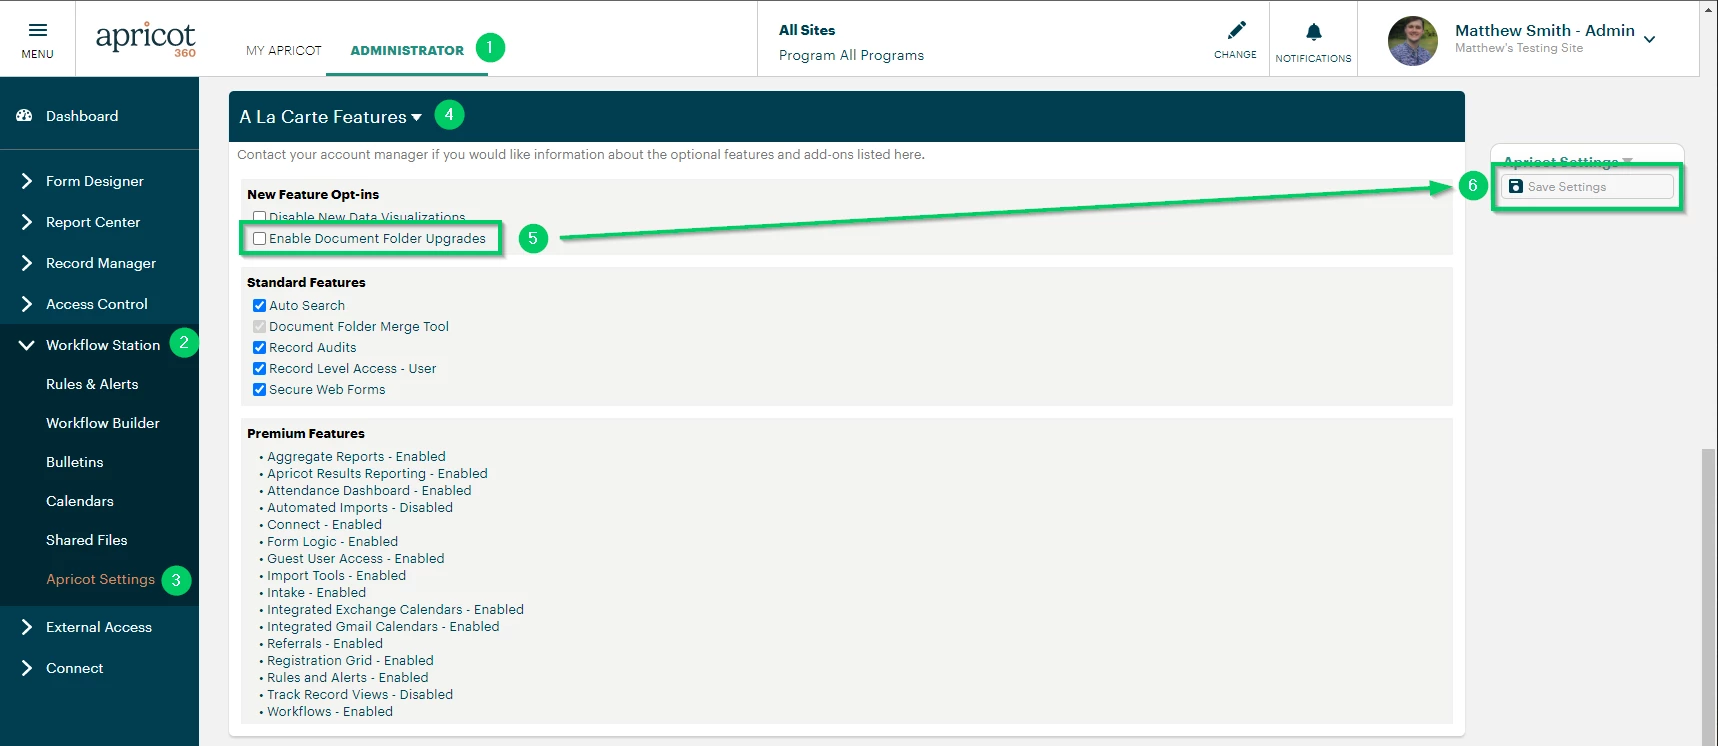The width and height of the screenshot is (1718, 746).
Task: Open the user account dropdown arrow
Action: click(x=1650, y=39)
